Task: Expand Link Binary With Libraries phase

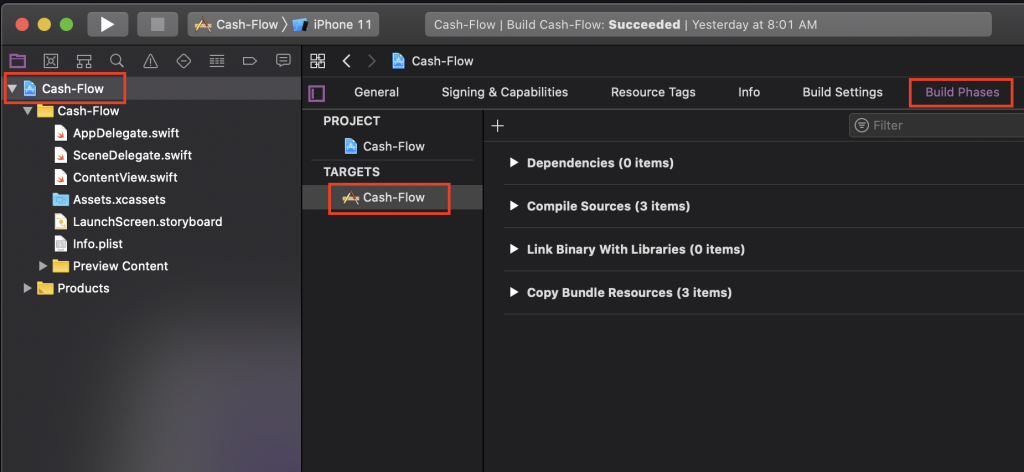Action: point(514,249)
